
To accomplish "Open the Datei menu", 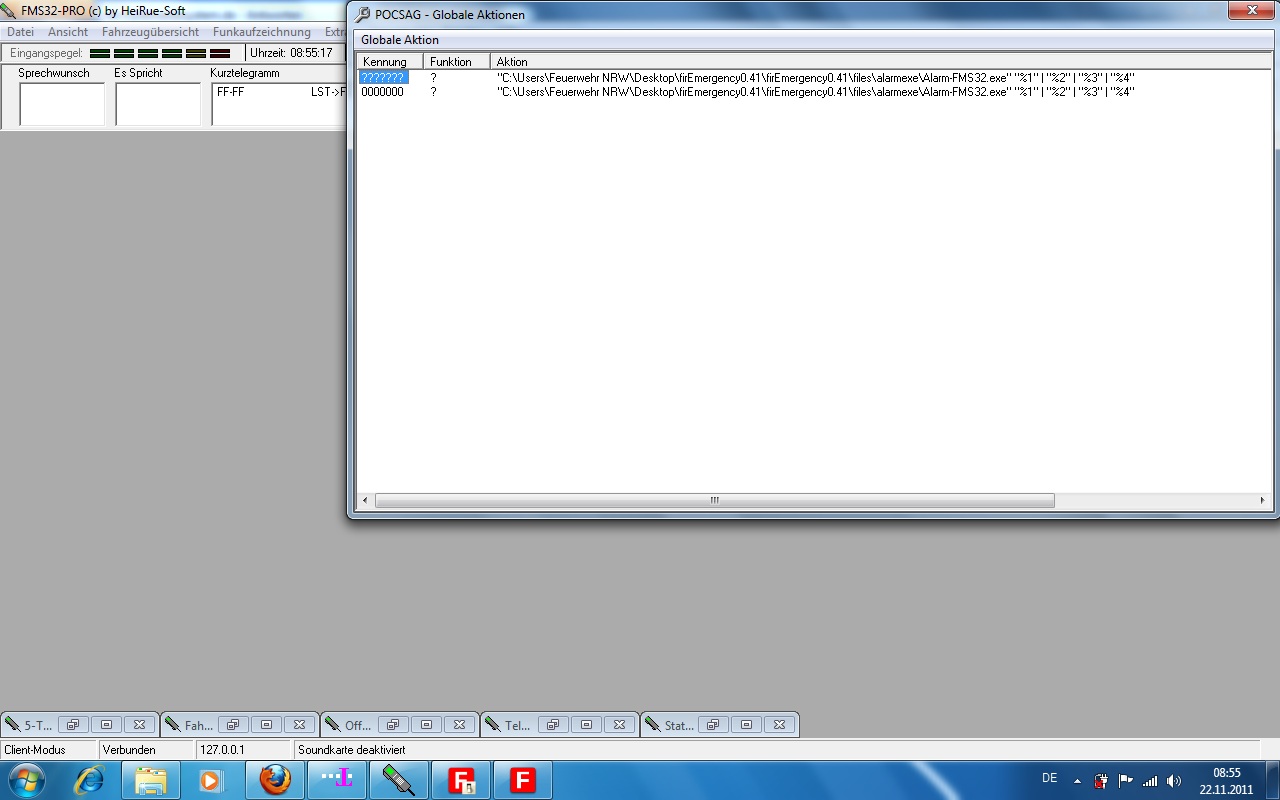I will pos(20,32).
